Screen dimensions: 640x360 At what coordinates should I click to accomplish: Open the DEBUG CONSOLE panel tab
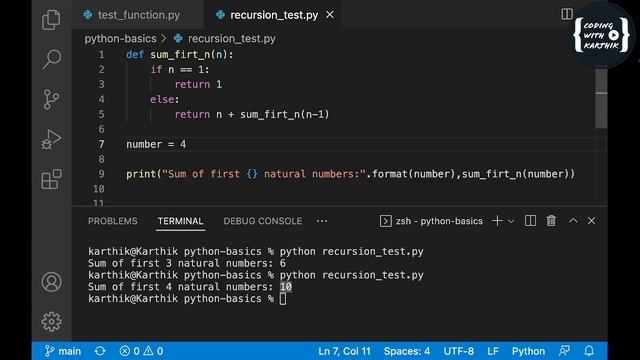tap(263, 221)
